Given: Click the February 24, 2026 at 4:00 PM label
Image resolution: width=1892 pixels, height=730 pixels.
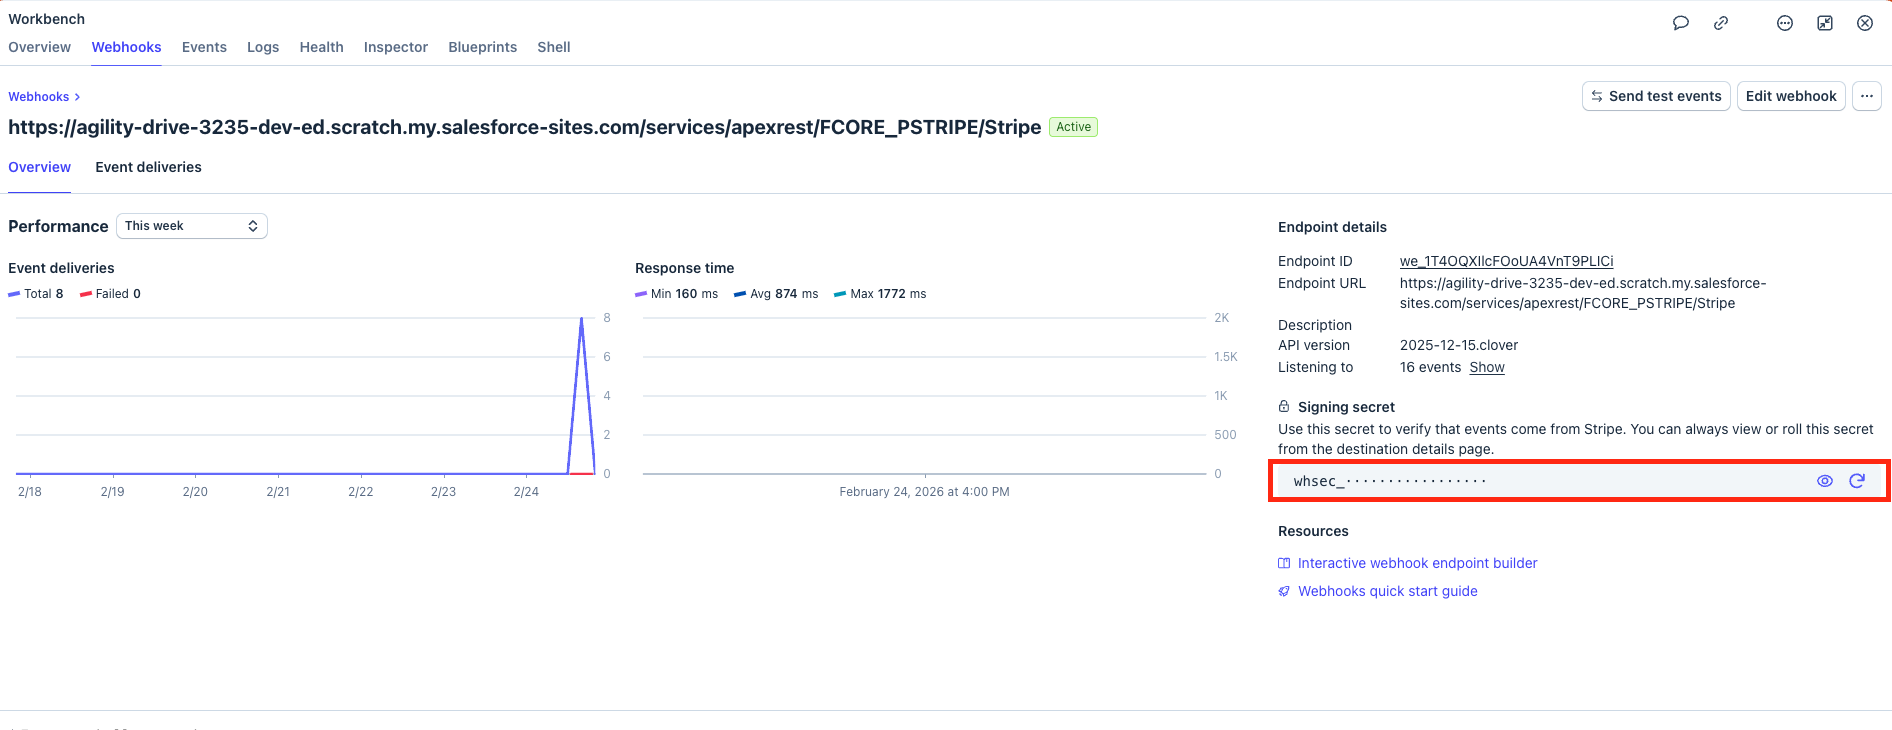Looking at the screenshot, I should point(924,492).
